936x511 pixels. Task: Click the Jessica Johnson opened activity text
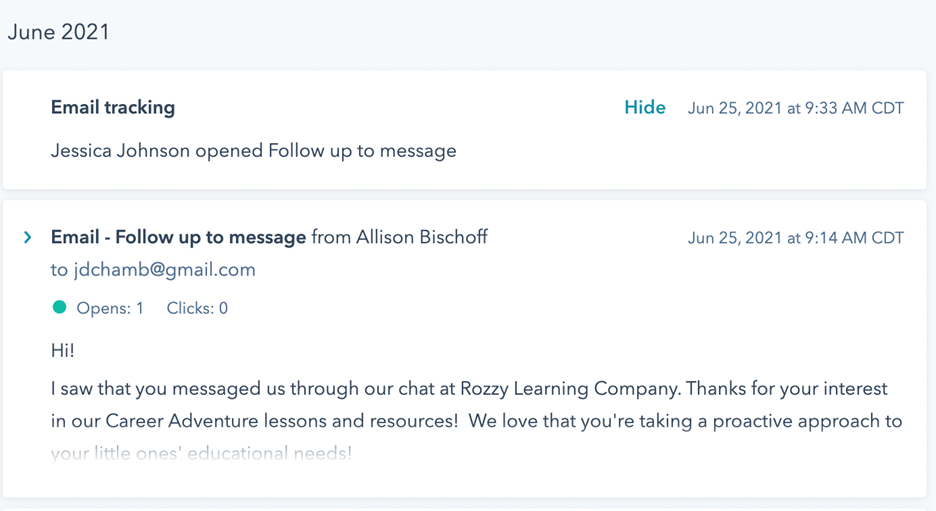(254, 151)
